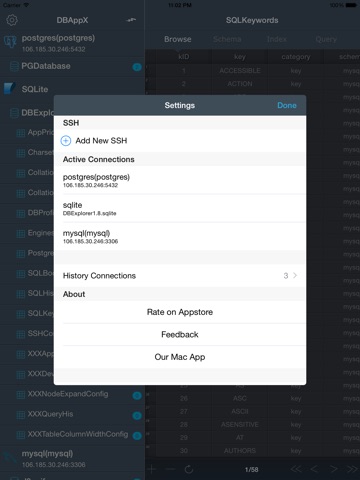This screenshot has height=480, width=360.
Task: Select SQLite node in sidebar
Action: [72, 89]
